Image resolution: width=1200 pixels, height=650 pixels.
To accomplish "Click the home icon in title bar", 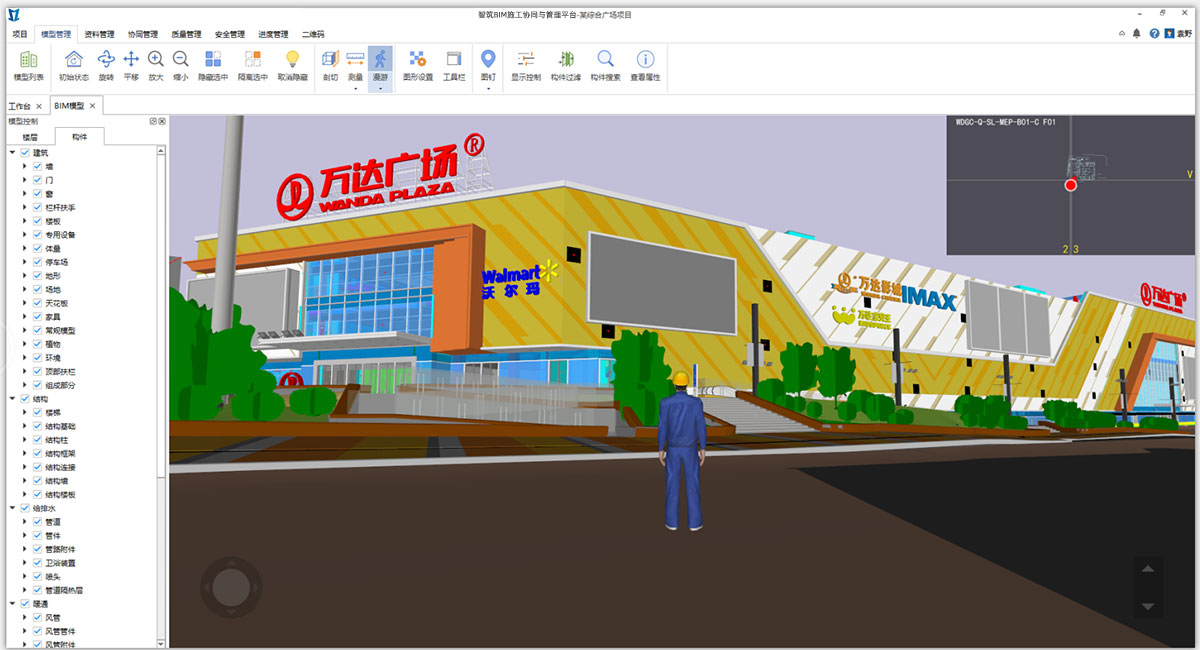I will tap(1123, 33).
